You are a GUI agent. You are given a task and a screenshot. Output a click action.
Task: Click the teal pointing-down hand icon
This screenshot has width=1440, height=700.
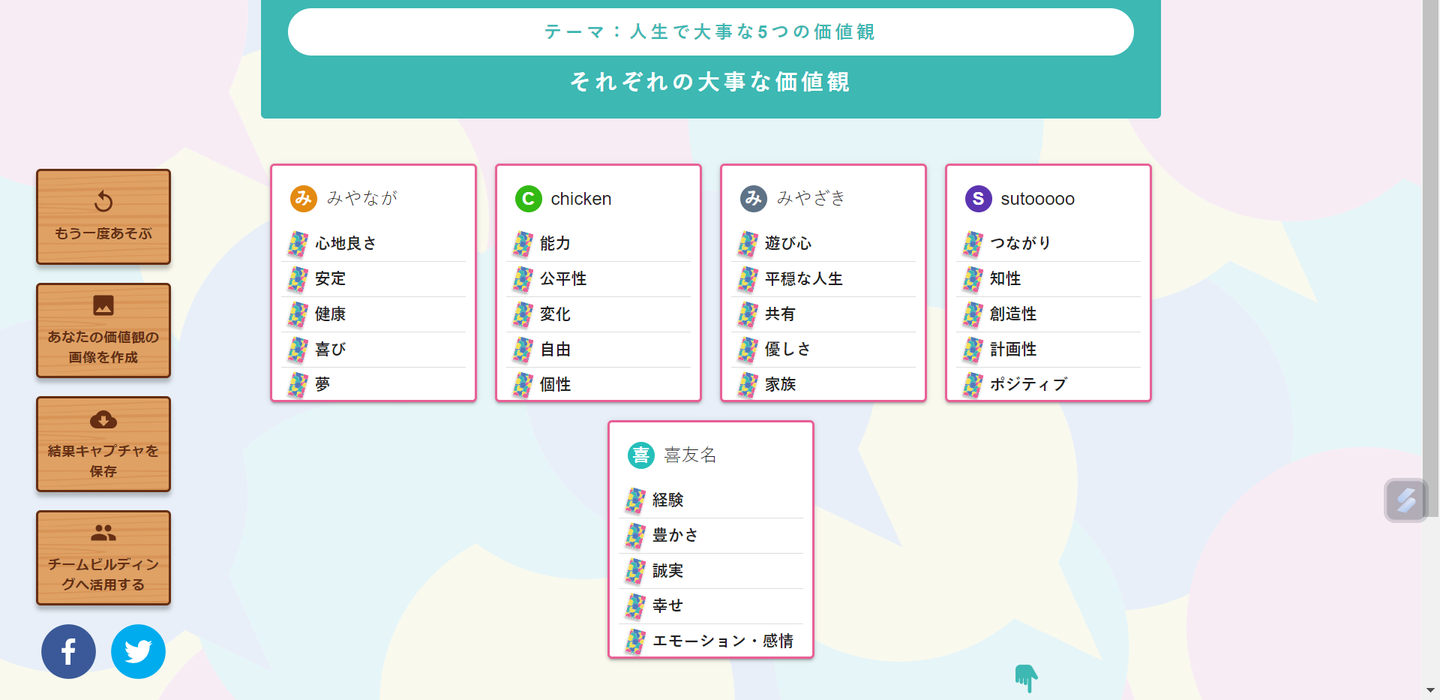point(1026,679)
